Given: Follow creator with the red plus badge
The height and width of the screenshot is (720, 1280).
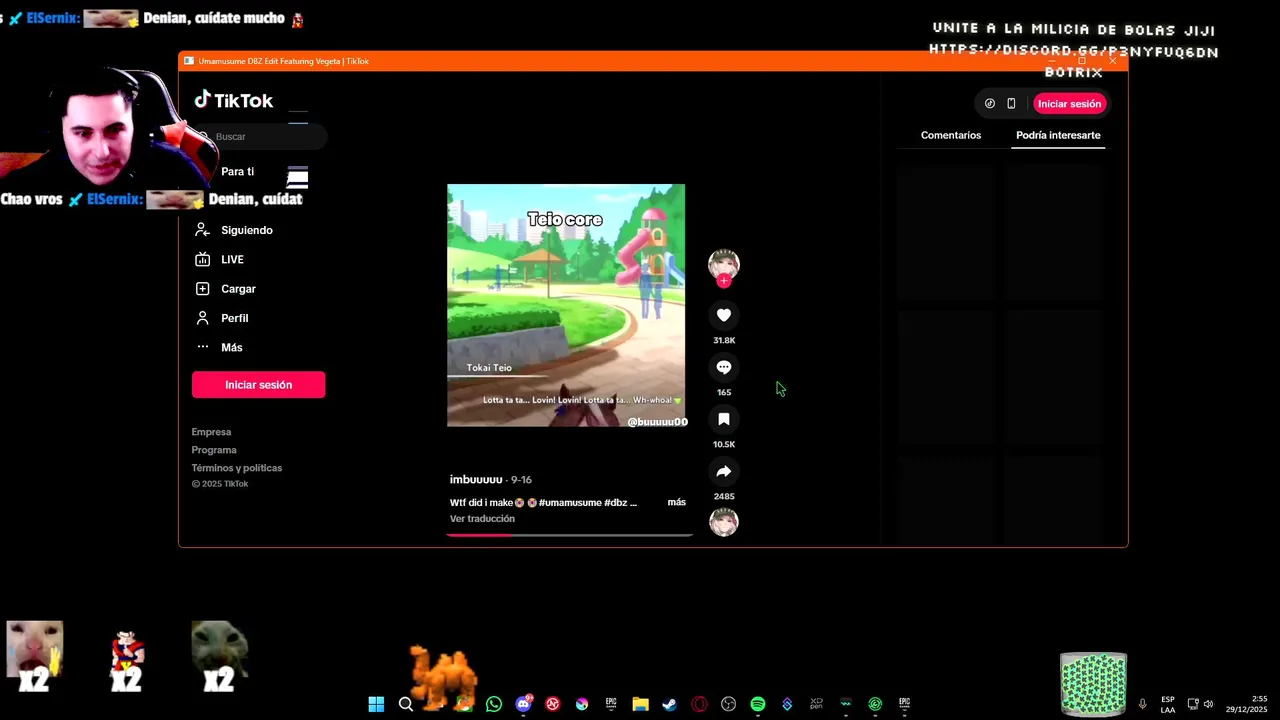Looking at the screenshot, I should [x=724, y=281].
